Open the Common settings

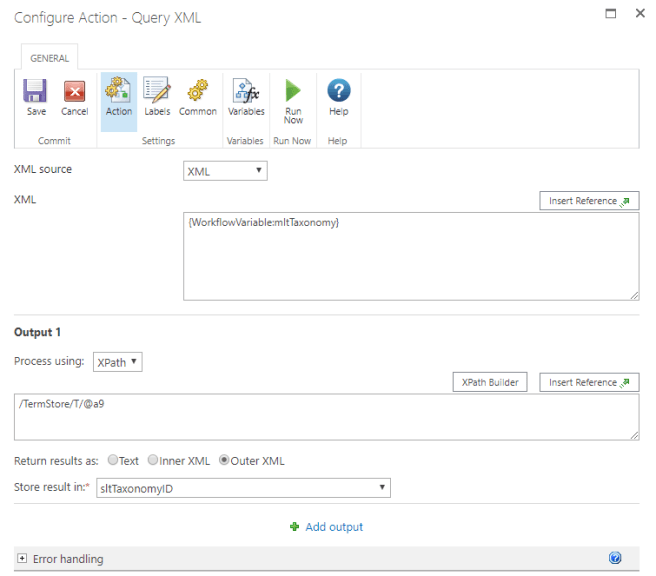point(197,97)
